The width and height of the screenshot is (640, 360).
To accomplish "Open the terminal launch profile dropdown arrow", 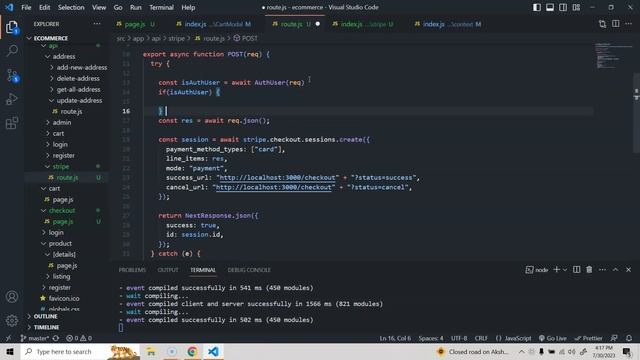I will point(565,270).
